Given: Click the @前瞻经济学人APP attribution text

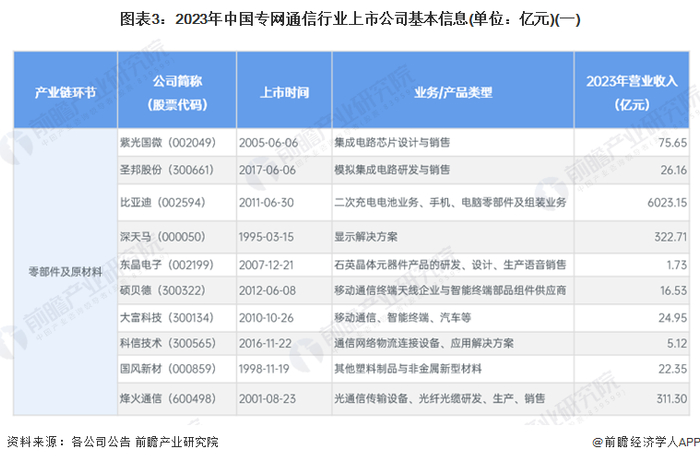Looking at the screenshot, I should coord(646,442).
